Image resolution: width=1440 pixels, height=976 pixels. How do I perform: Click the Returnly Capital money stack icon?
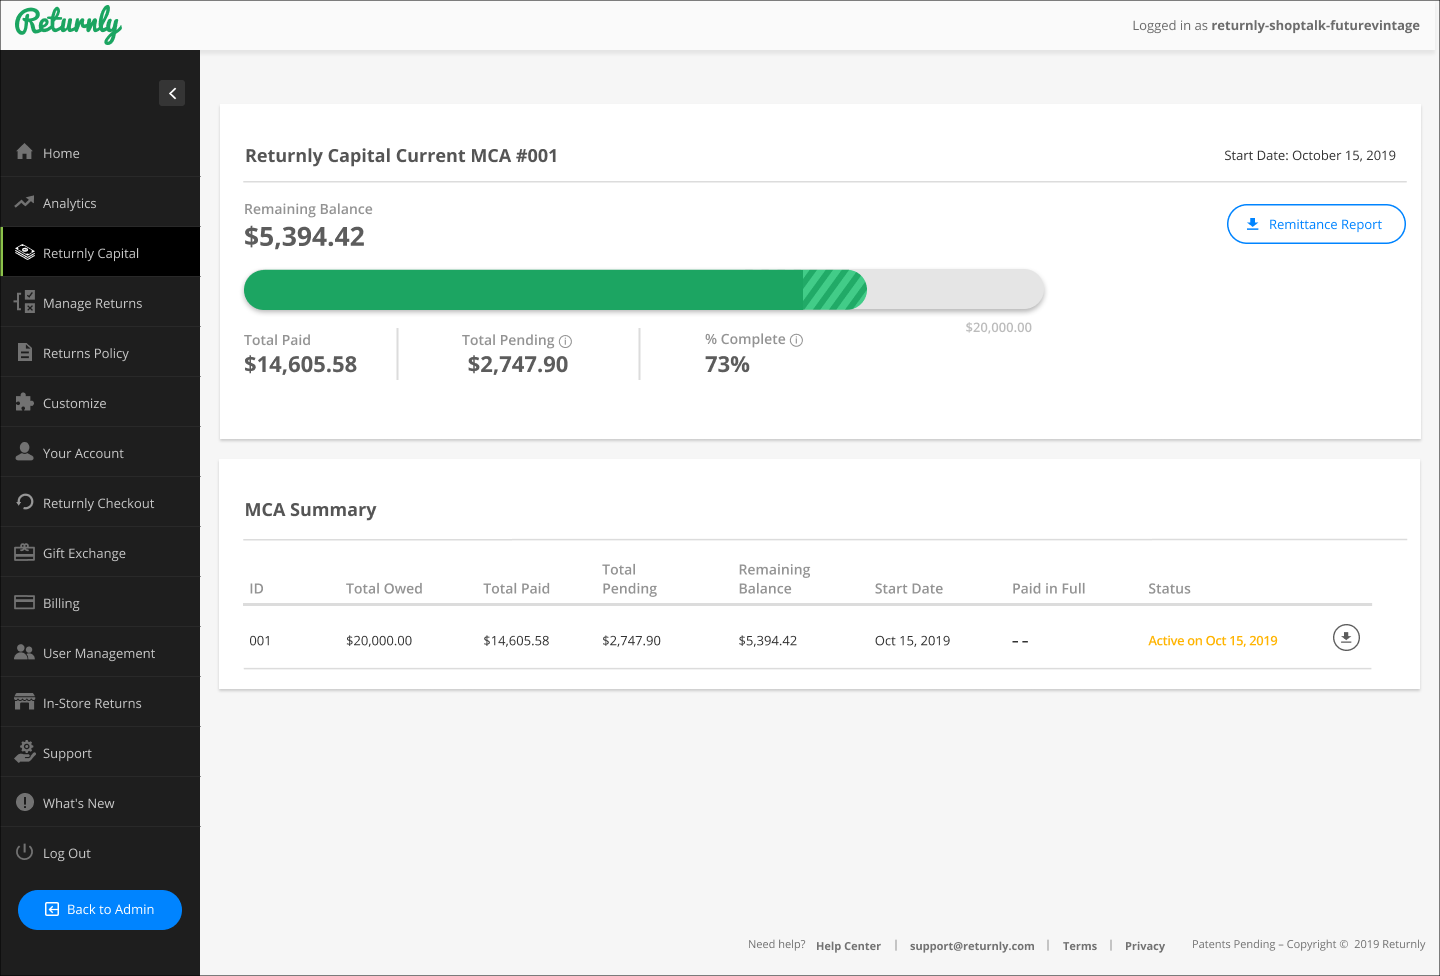[x=25, y=252]
